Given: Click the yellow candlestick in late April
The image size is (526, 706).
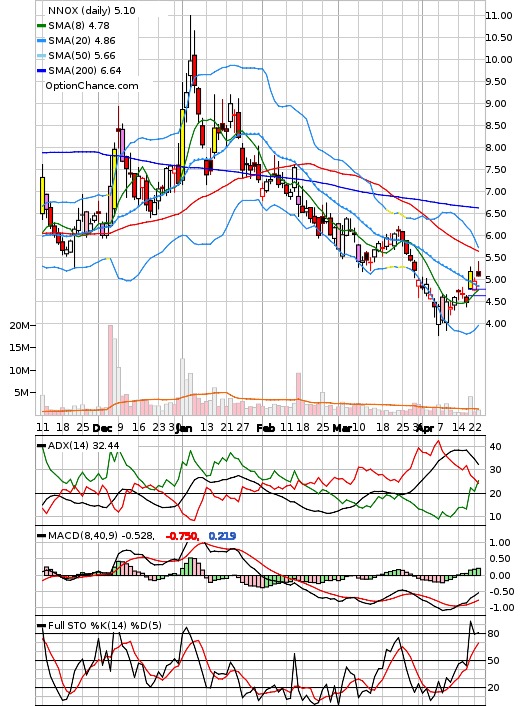Looking at the screenshot, I should point(471,280).
